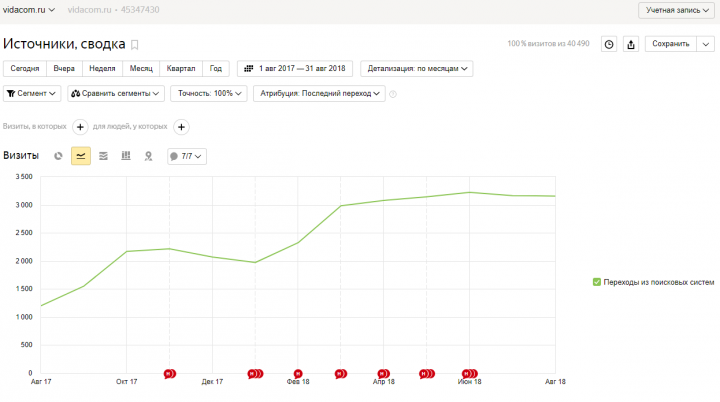Click the export/share icon
The image size is (720, 402).
coord(631,44)
